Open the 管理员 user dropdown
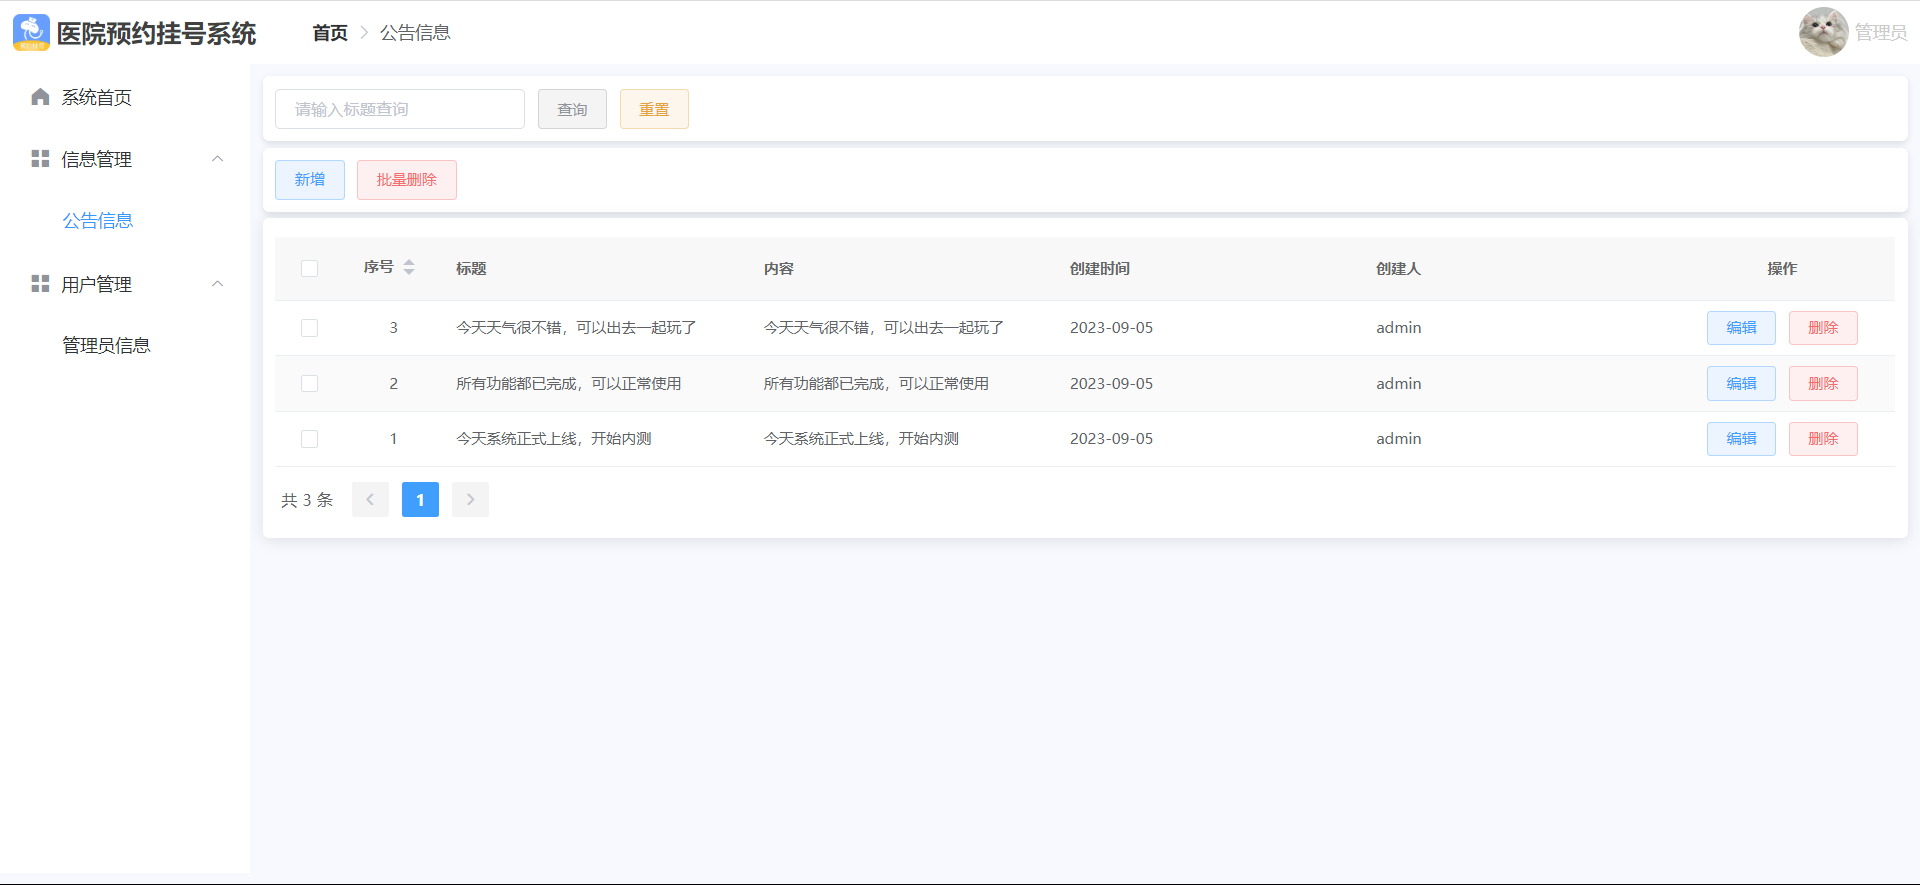Image resolution: width=1920 pixels, height=885 pixels. coord(1880,33)
